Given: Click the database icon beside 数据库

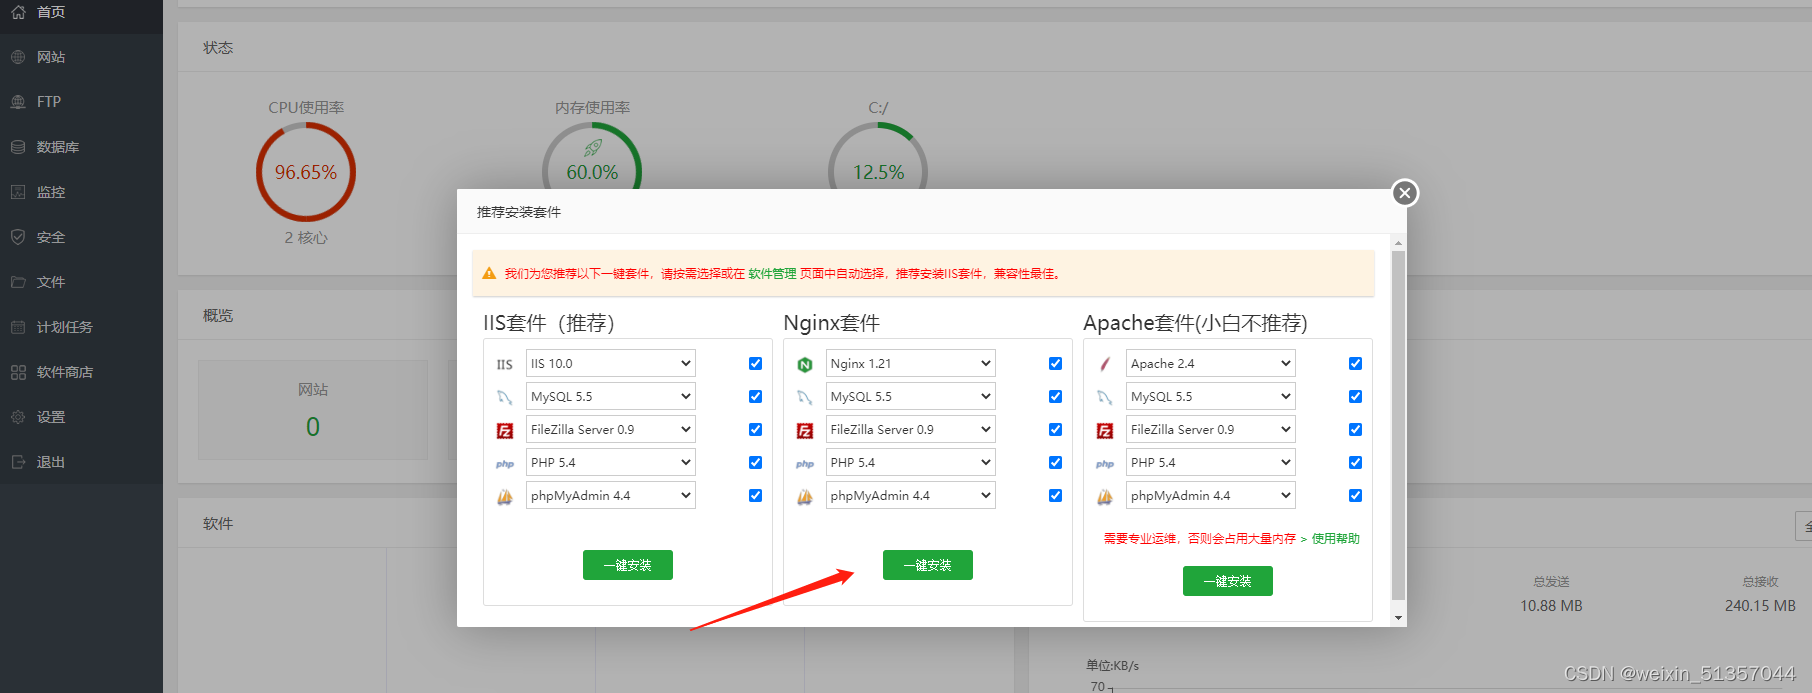Looking at the screenshot, I should point(18,147).
